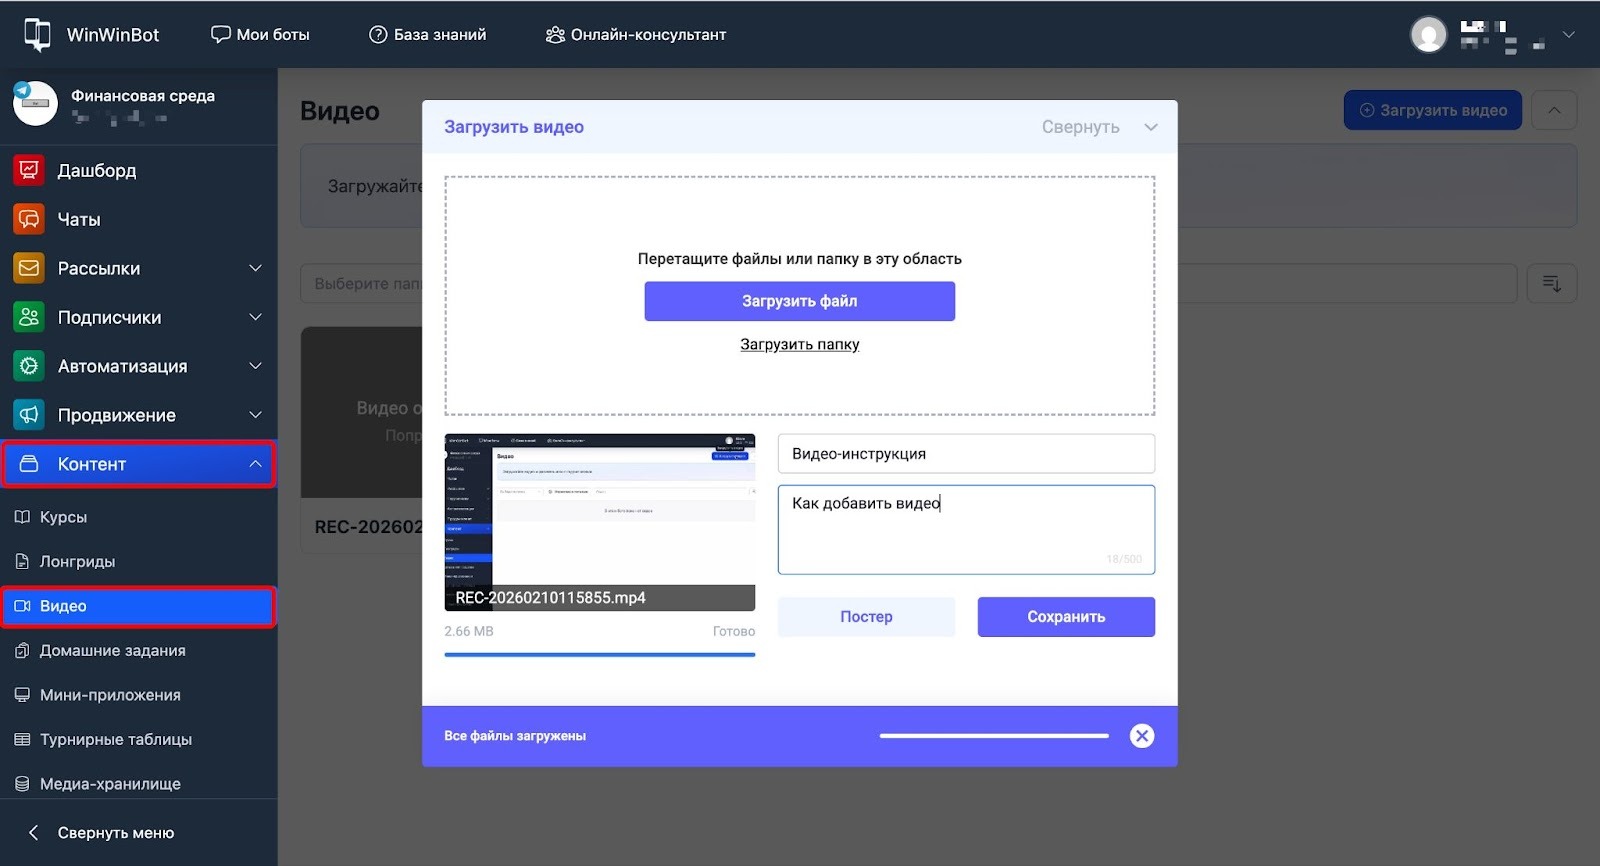This screenshot has width=1600, height=866.
Task: Open the account dropdown arrow at top right
Action: click(1568, 35)
